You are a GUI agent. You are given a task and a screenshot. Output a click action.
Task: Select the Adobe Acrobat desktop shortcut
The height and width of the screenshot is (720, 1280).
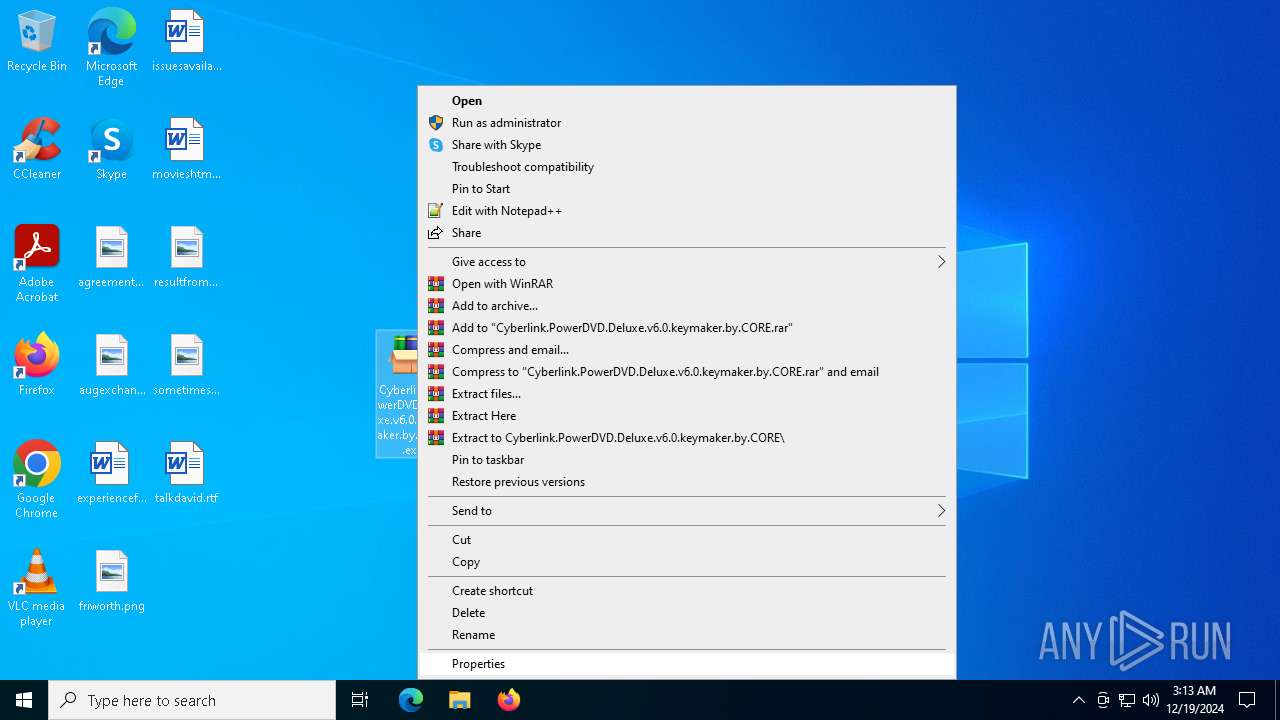[37, 264]
